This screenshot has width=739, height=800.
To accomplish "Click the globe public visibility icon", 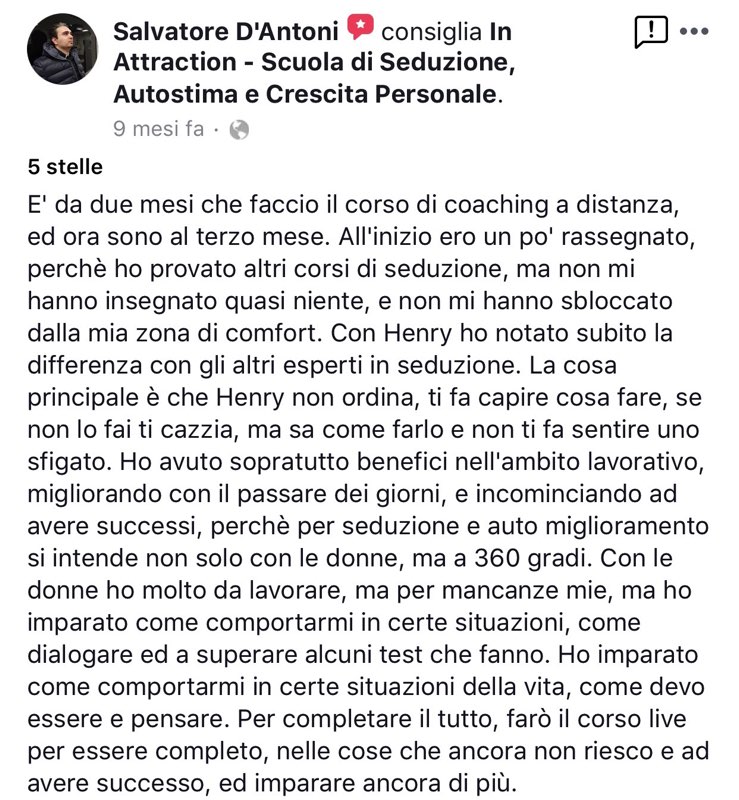I will tap(239, 130).
